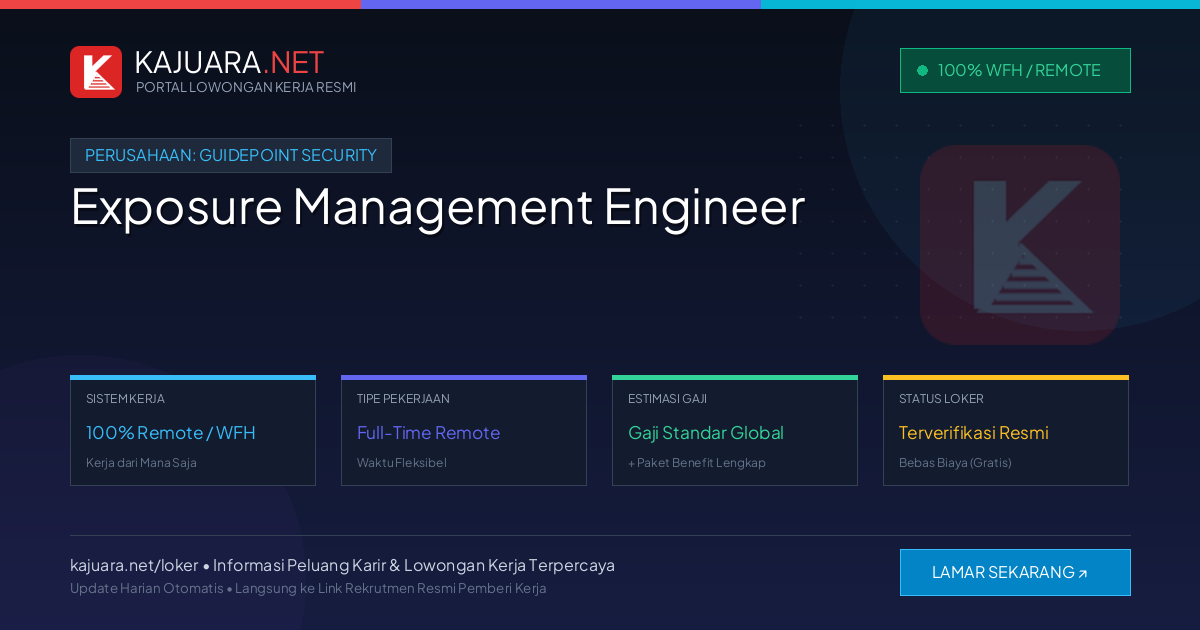The height and width of the screenshot is (630, 1200).
Task: Follow the kajuara.net/loker footer link text
Action: (134, 565)
